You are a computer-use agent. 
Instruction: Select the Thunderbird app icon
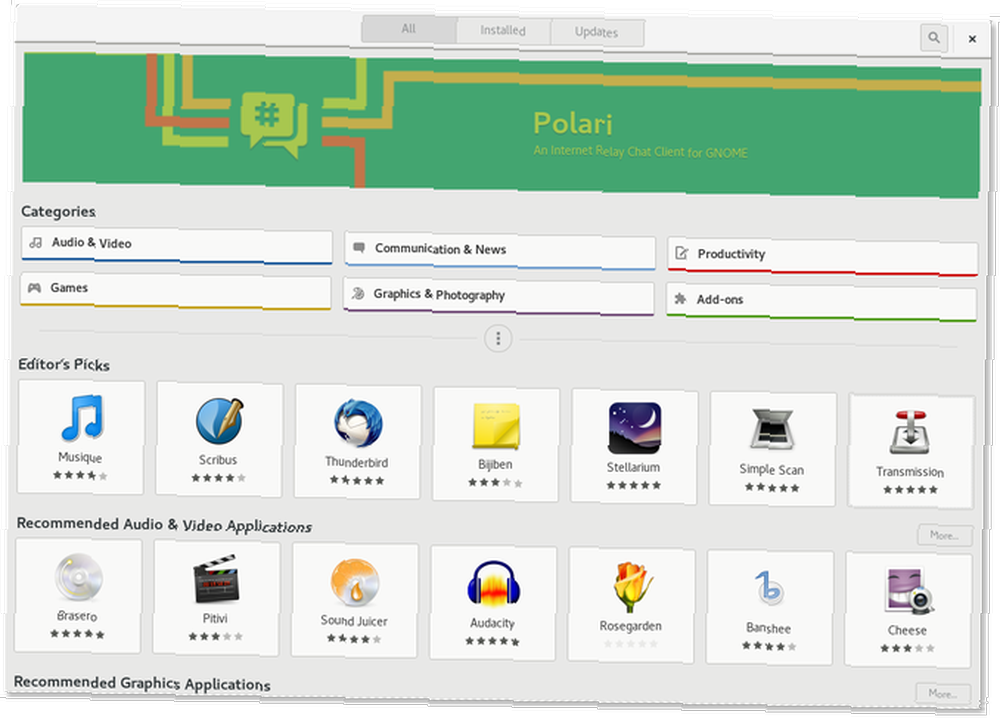(x=358, y=423)
